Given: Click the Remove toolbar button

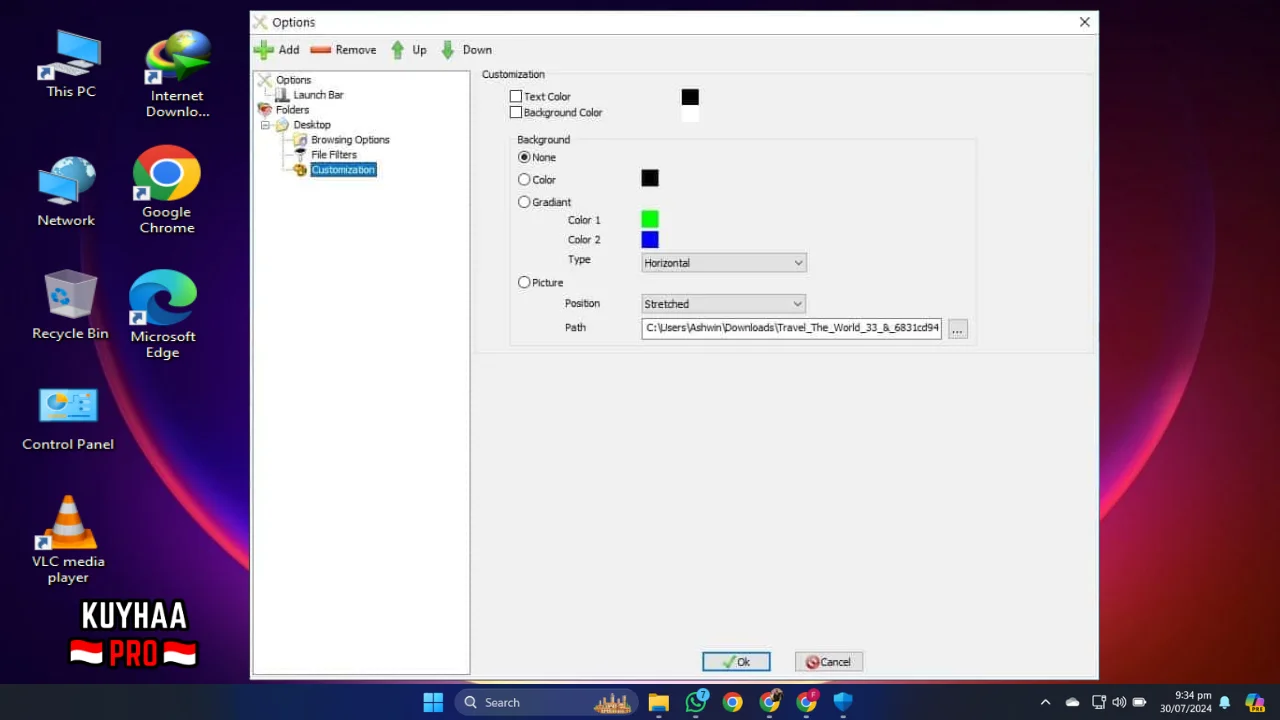Looking at the screenshot, I should click(343, 49).
